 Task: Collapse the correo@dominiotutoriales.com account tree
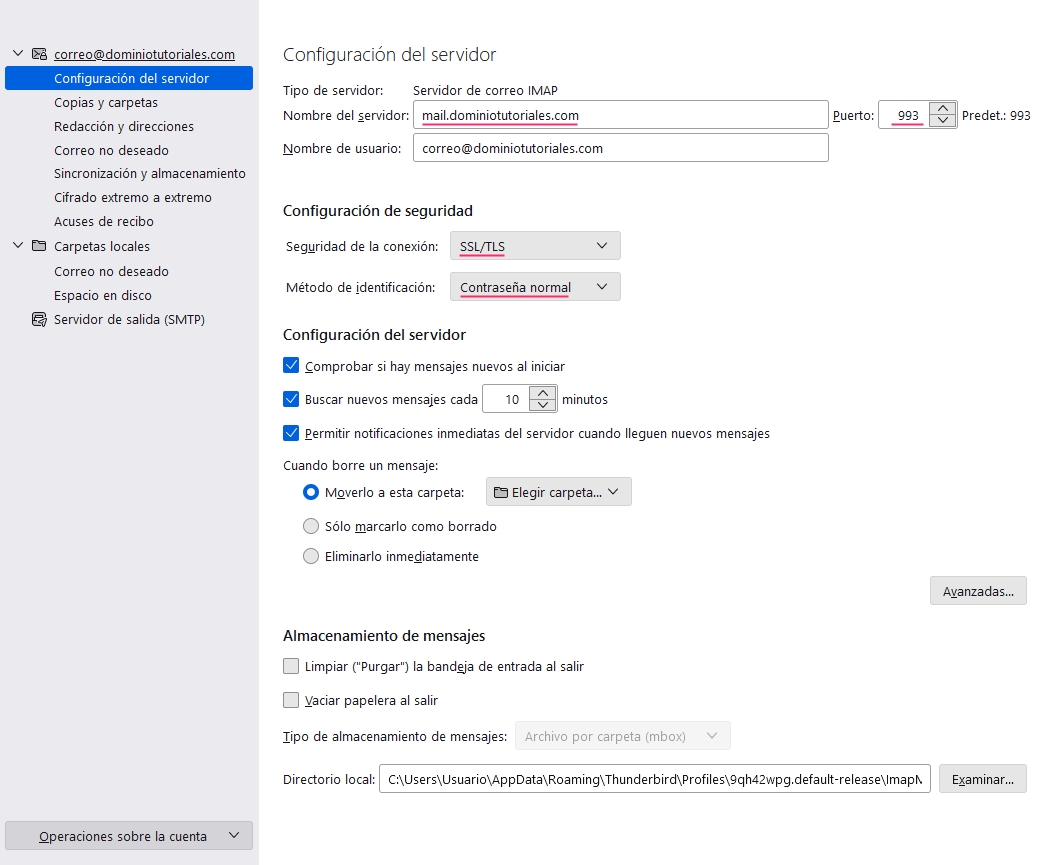click(17, 54)
